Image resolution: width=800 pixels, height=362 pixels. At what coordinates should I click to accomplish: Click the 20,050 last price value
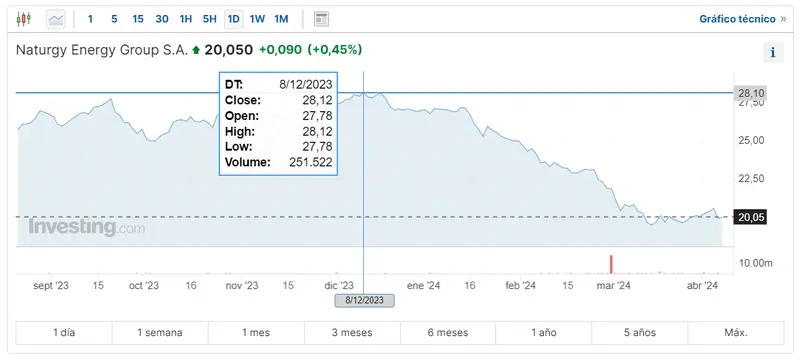229,50
